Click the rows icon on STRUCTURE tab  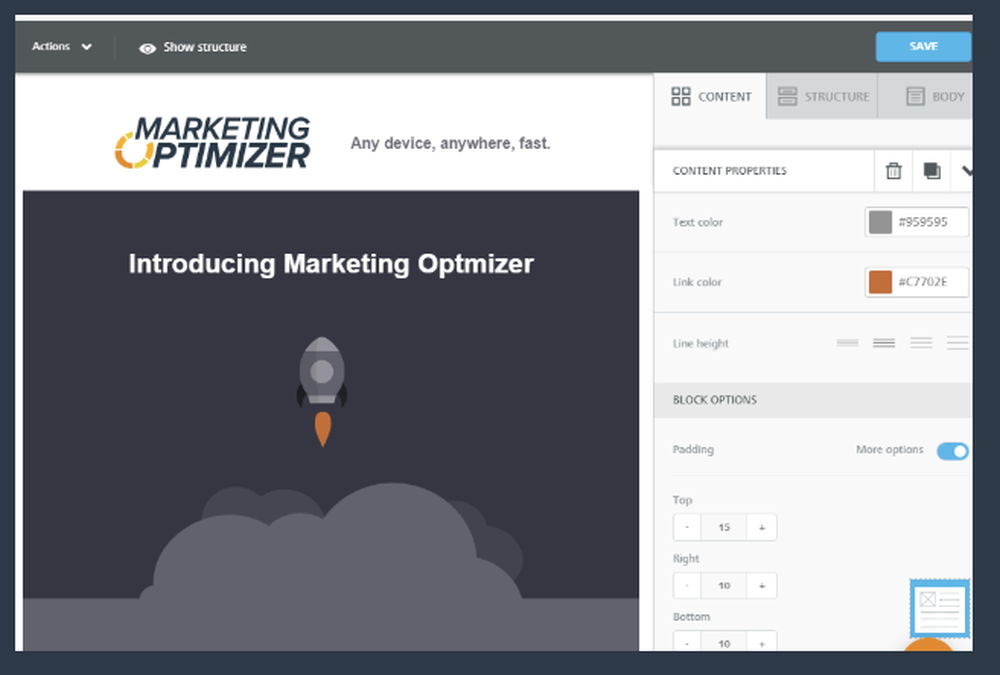(x=787, y=96)
